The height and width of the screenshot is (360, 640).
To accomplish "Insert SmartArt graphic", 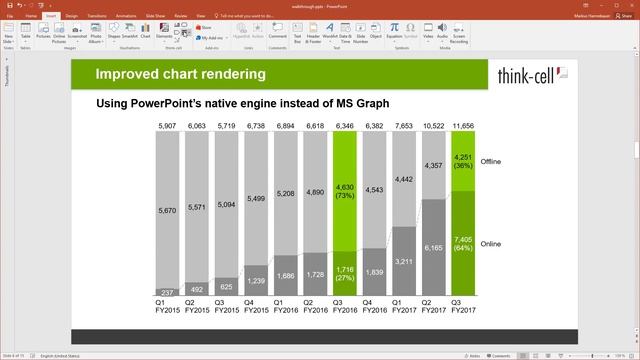I will point(130,31).
